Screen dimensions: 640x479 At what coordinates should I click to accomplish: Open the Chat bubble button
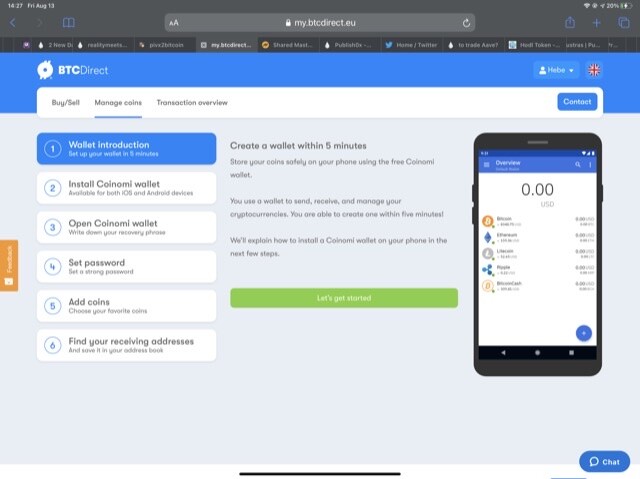tap(604, 461)
